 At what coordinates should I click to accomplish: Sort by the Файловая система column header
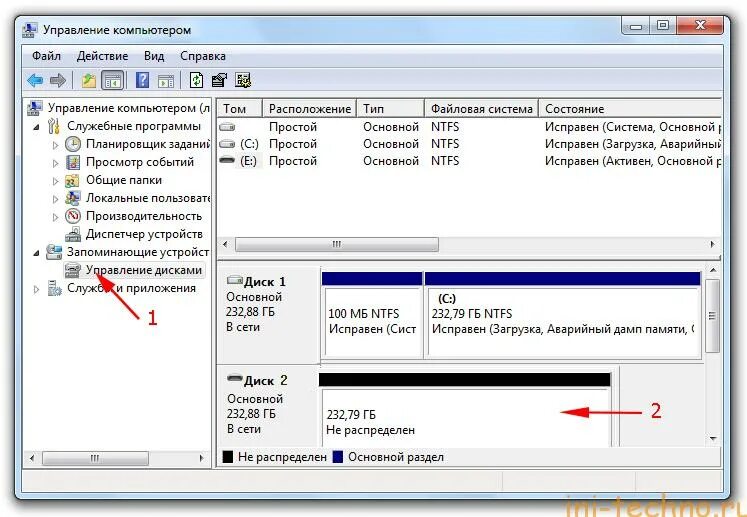(x=481, y=109)
